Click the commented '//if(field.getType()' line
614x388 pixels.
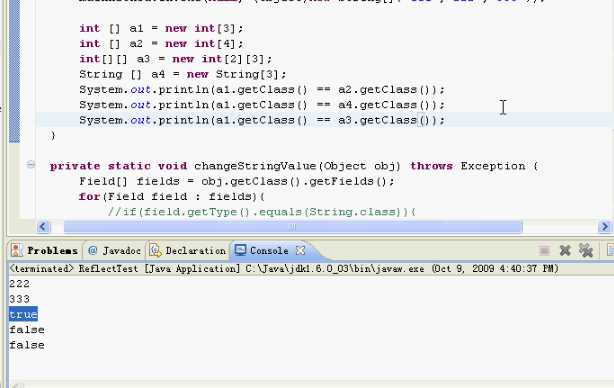click(262, 212)
